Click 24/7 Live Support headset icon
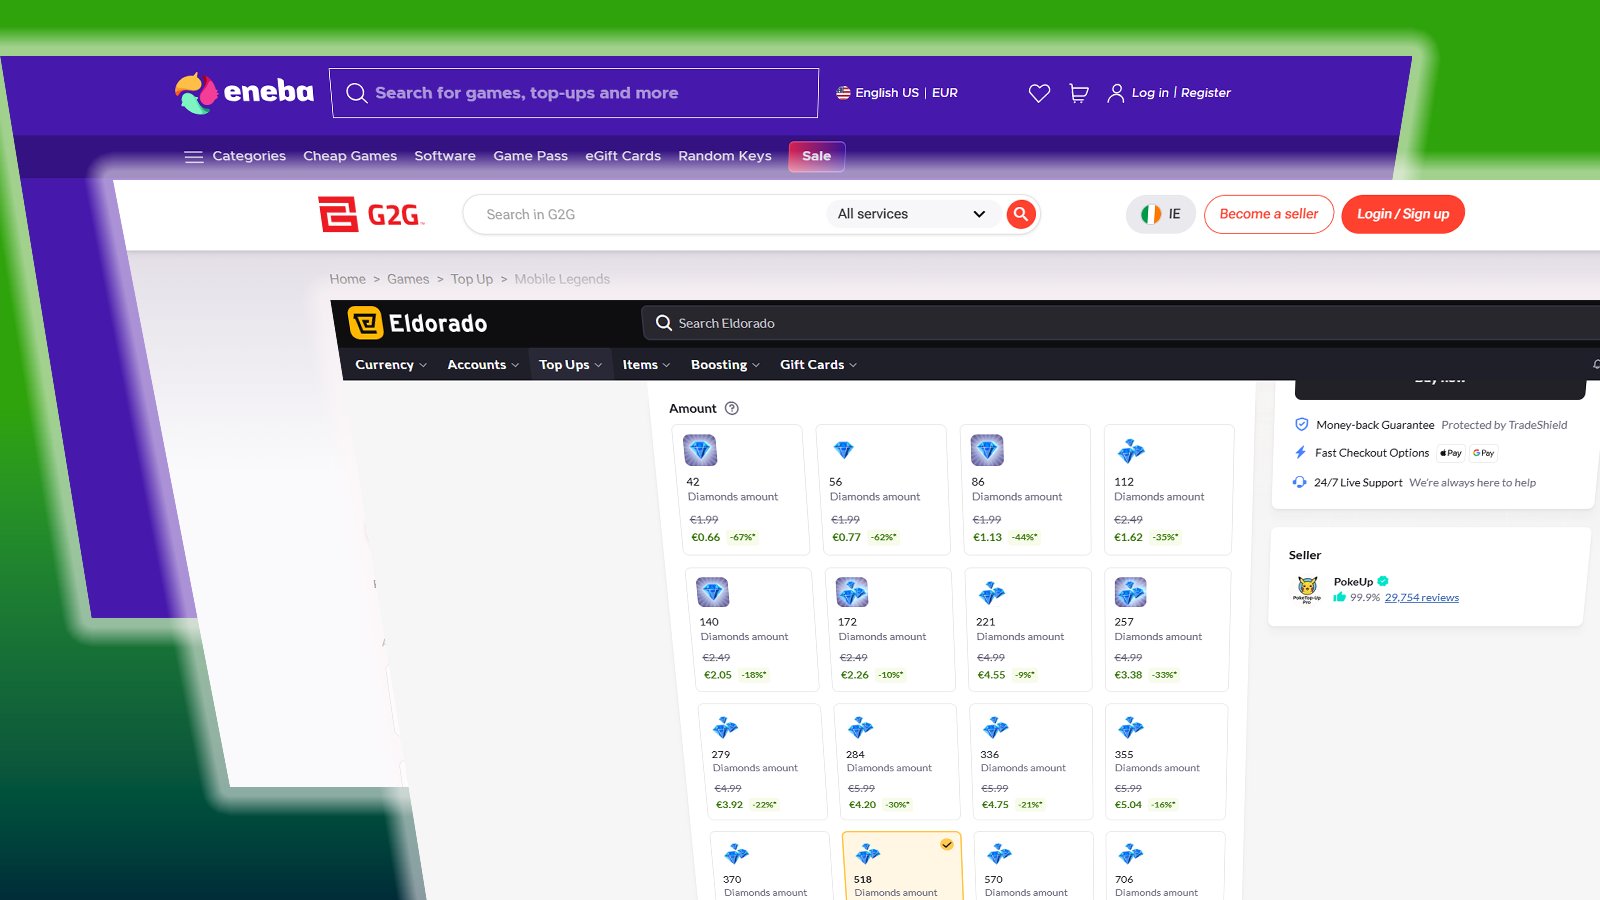1600x900 pixels. point(1300,482)
